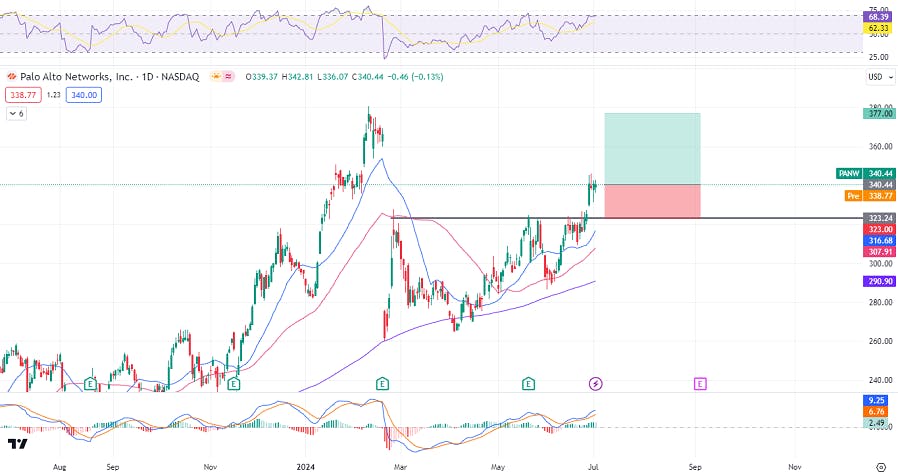The width and height of the screenshot is (898, 475).
Task: Open the May 2024 earnings E marker
Action: click(528, 383)
